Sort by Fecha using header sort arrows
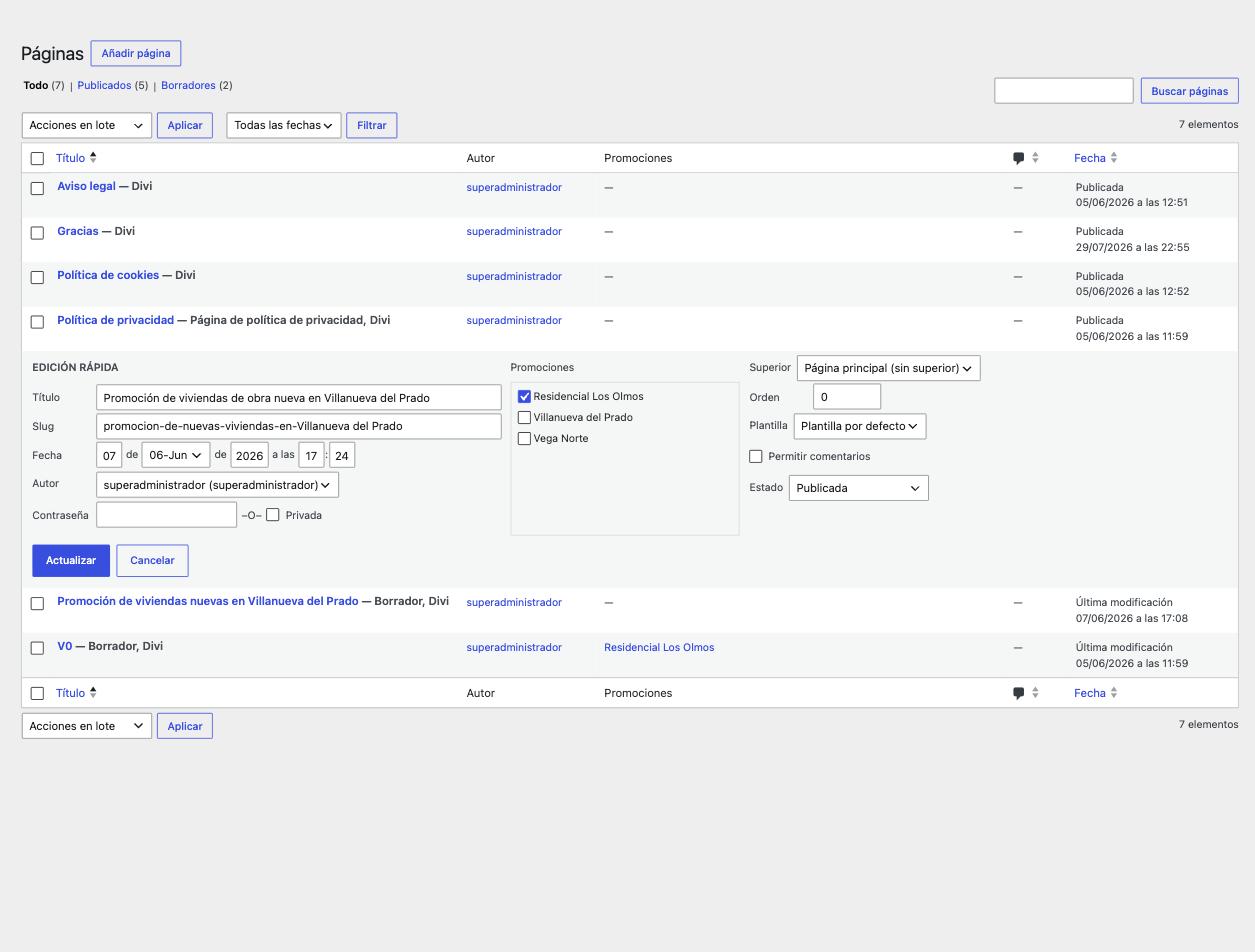This screenshot has height=952, width=1255. [1114, 158]
